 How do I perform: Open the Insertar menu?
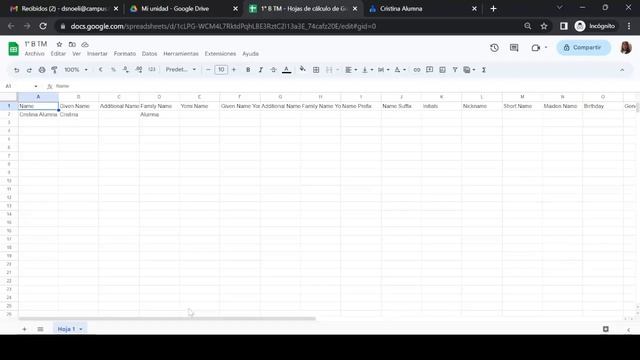pyautogui.click(x=97, y=54)
